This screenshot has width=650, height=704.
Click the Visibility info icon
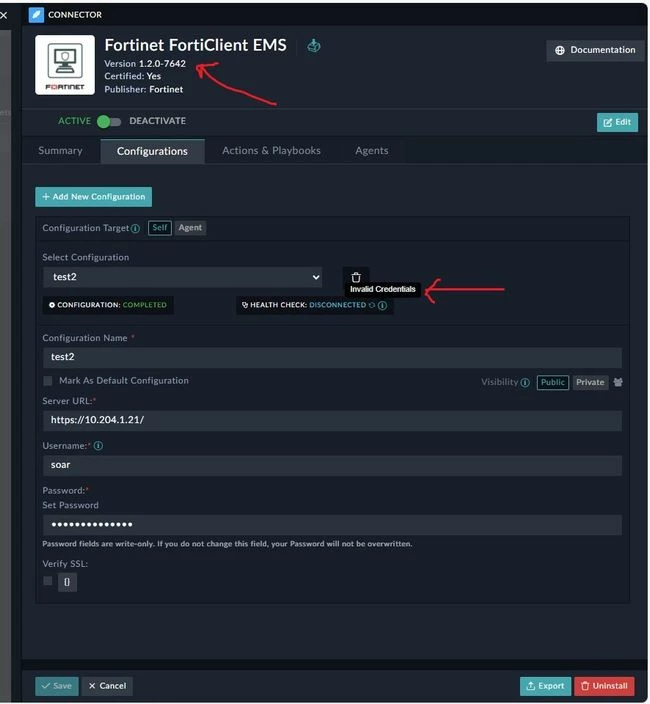(x=525, y=383)
